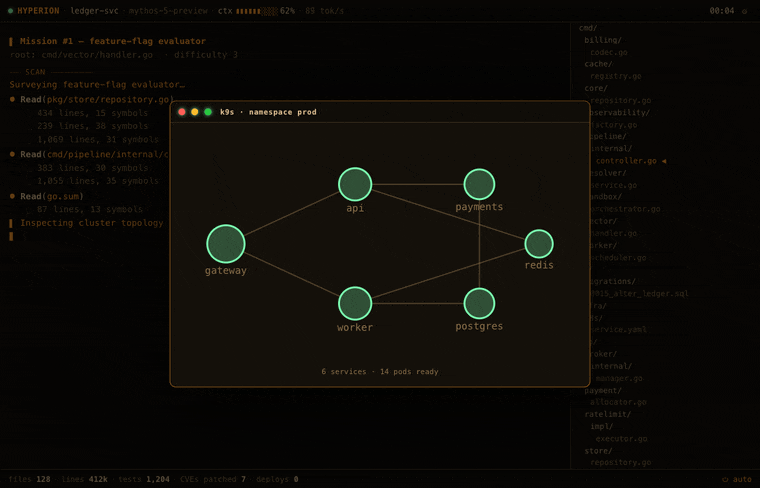This screenshot has width=760, height=488.
Task: Click the Read(go.sum) entry
Action: (52, 196)
